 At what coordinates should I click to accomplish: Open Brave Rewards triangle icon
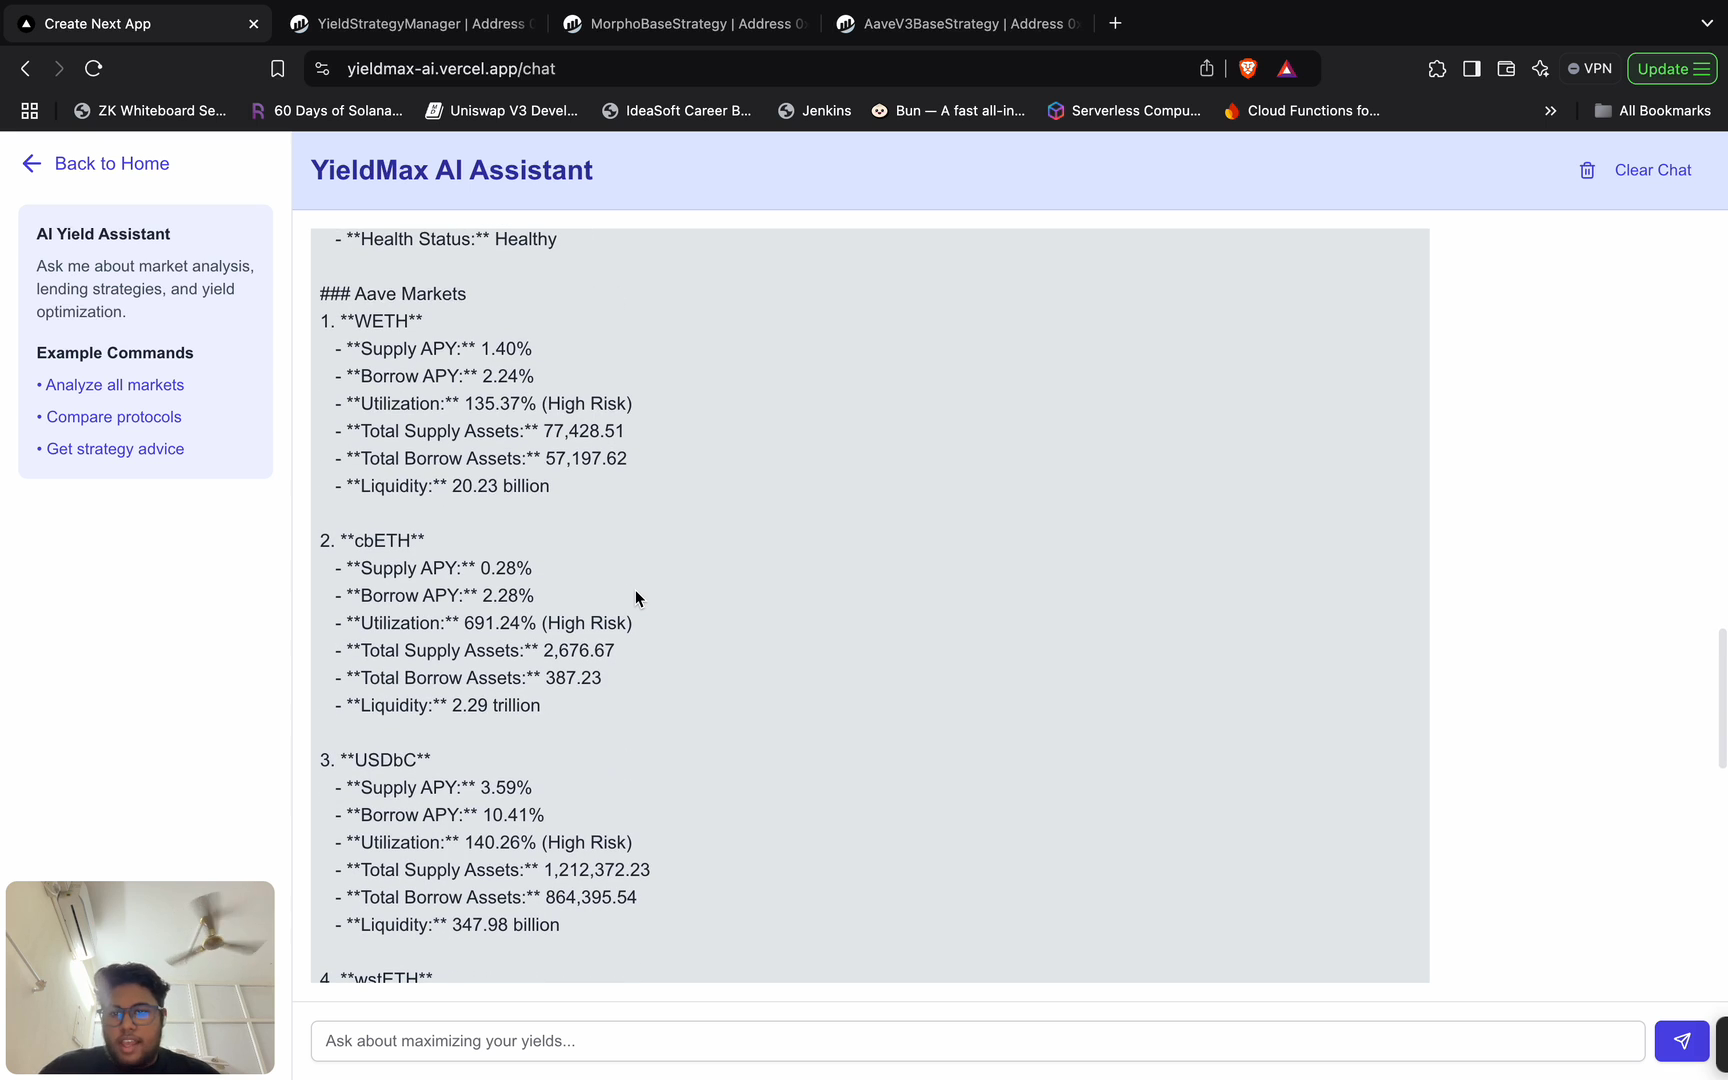1287,69
